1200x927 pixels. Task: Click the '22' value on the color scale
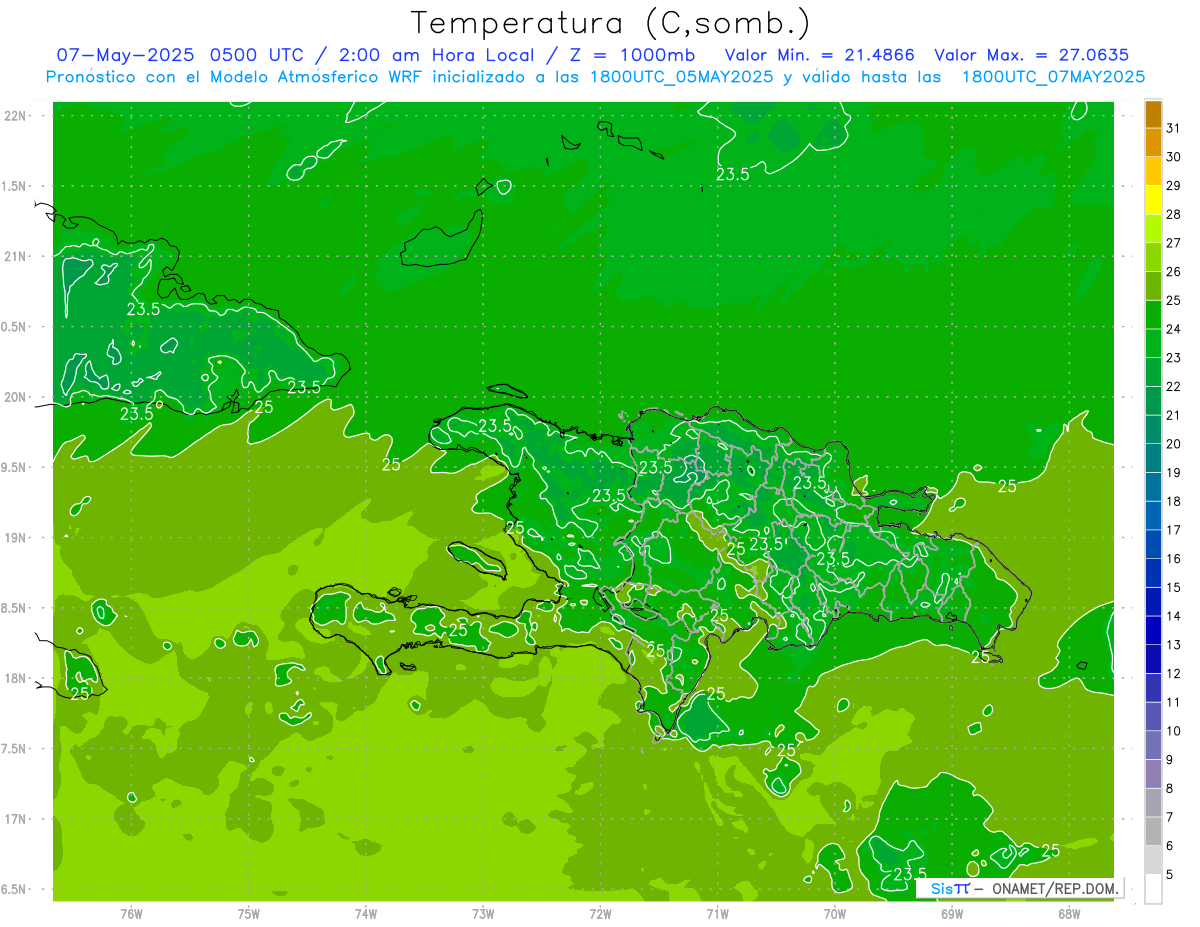pos(1173,387)
